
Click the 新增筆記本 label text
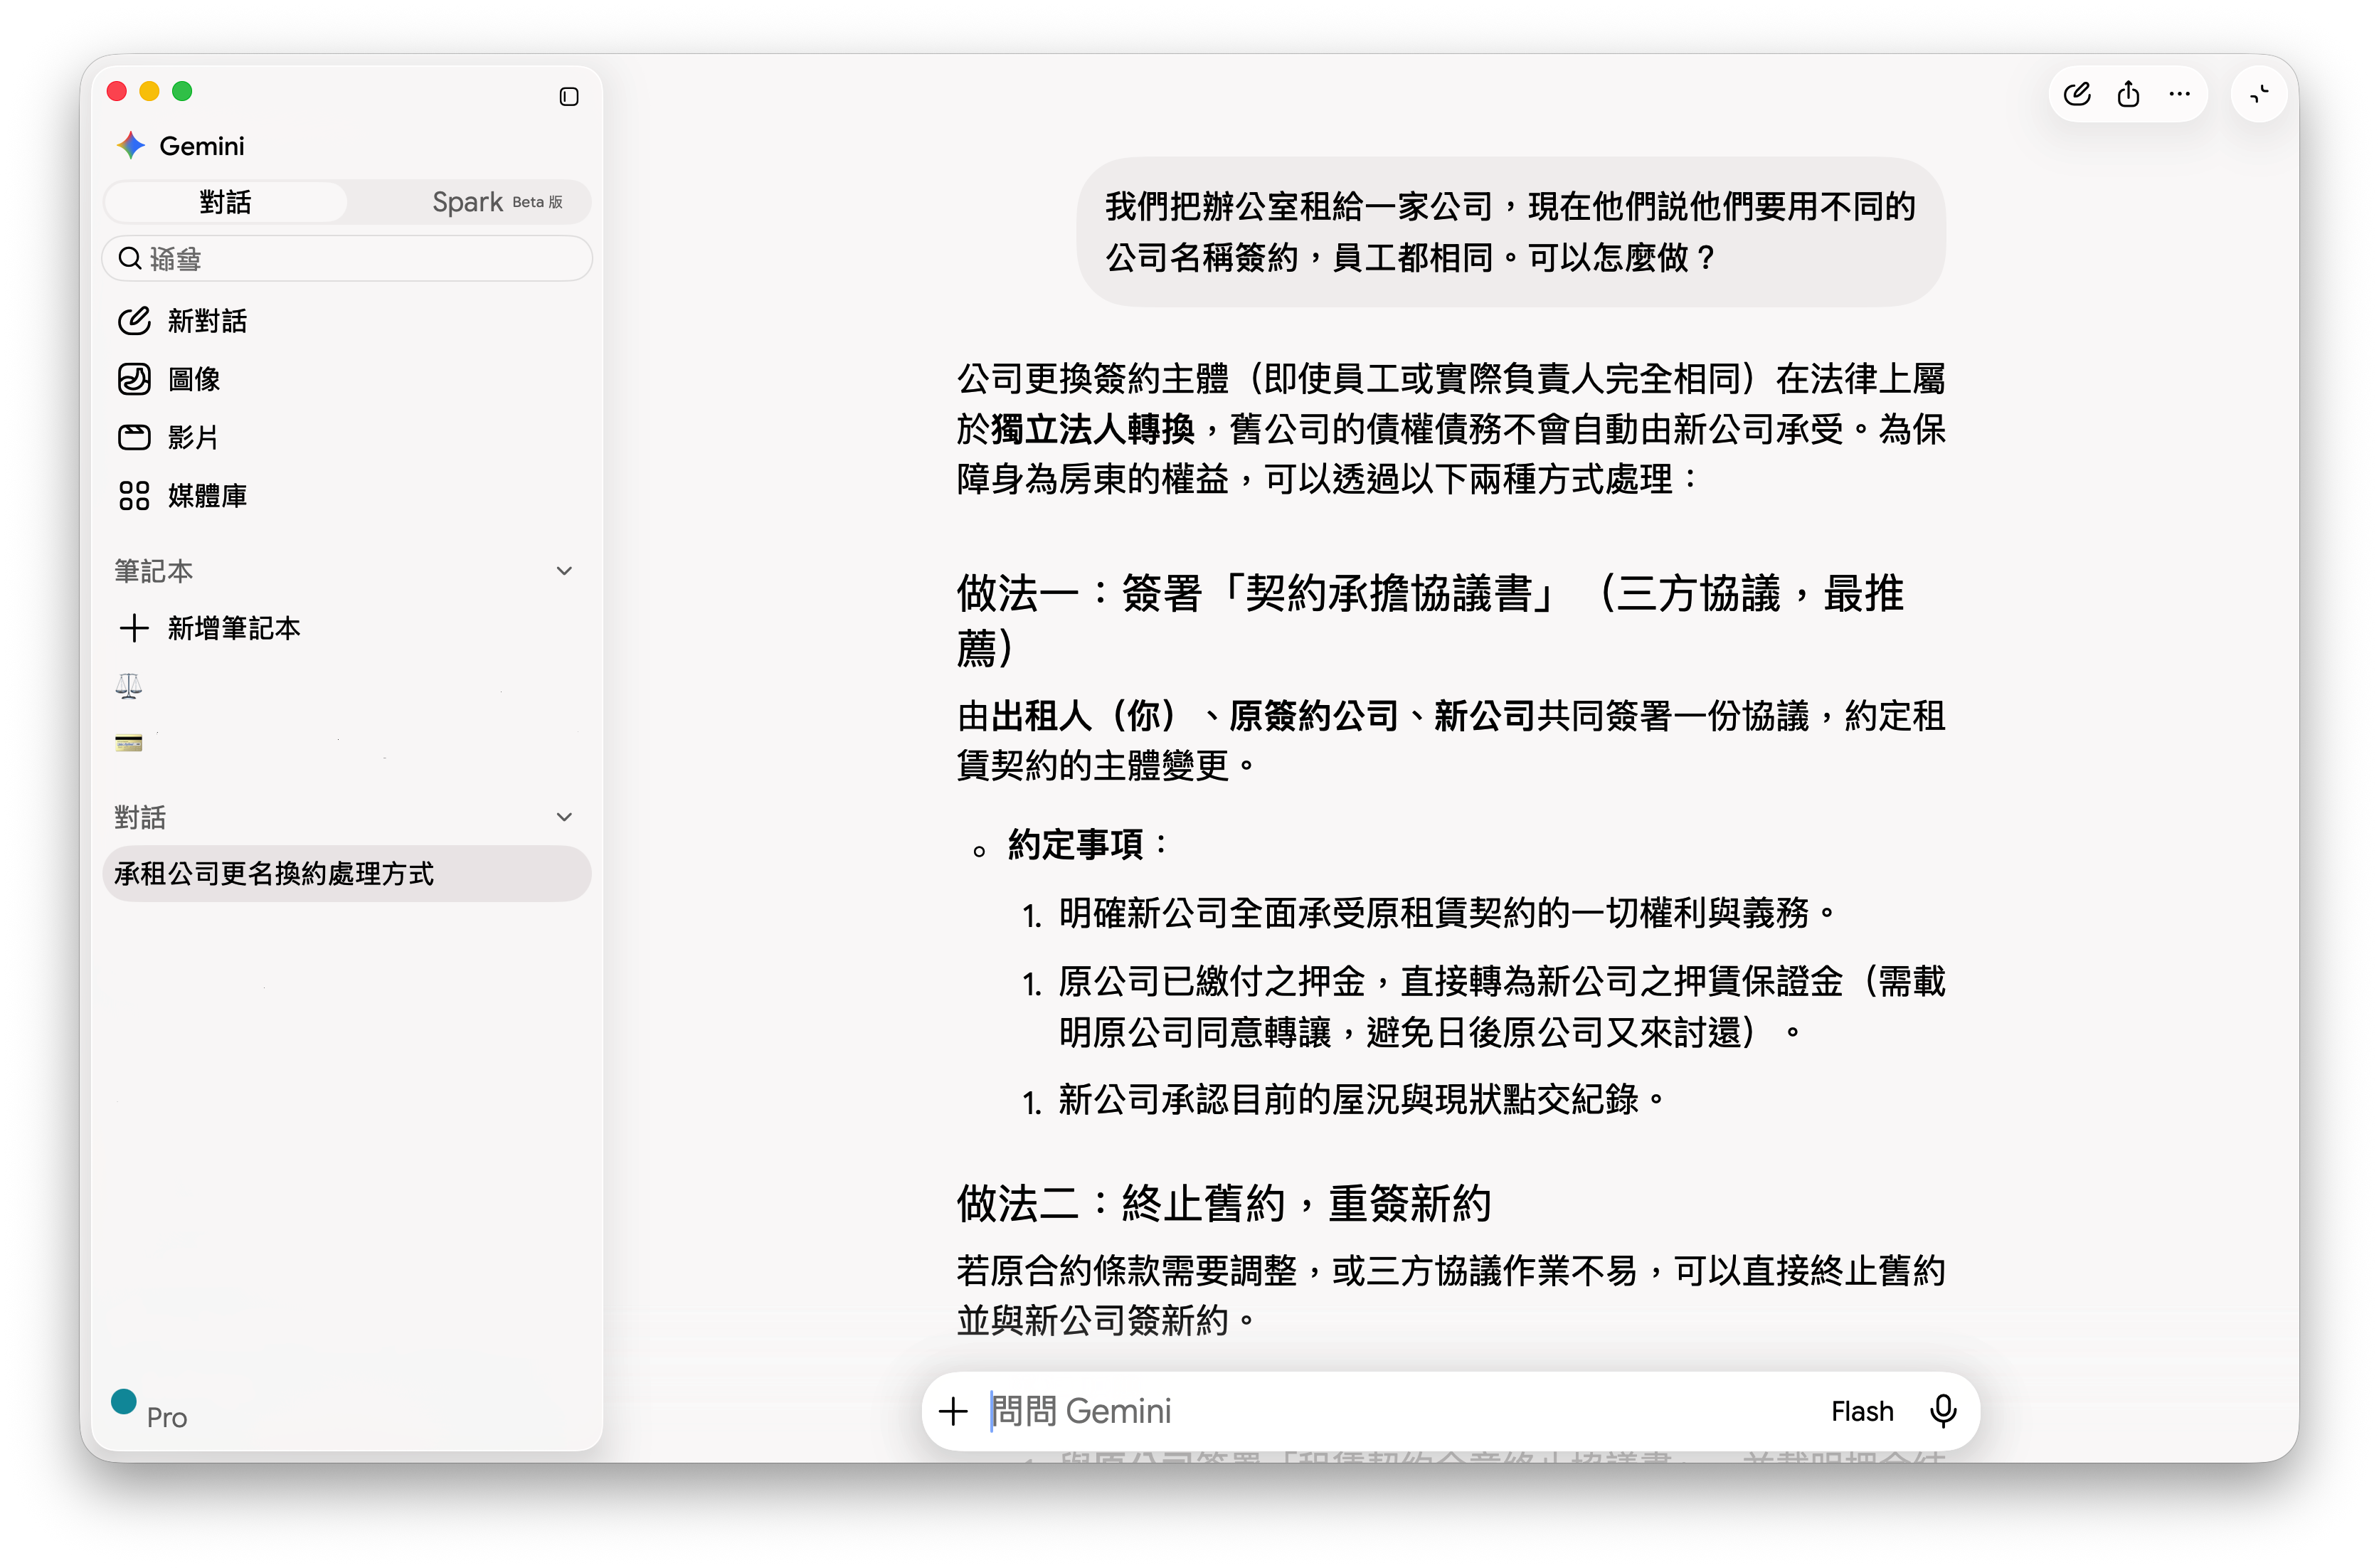(x=234, y=628)
